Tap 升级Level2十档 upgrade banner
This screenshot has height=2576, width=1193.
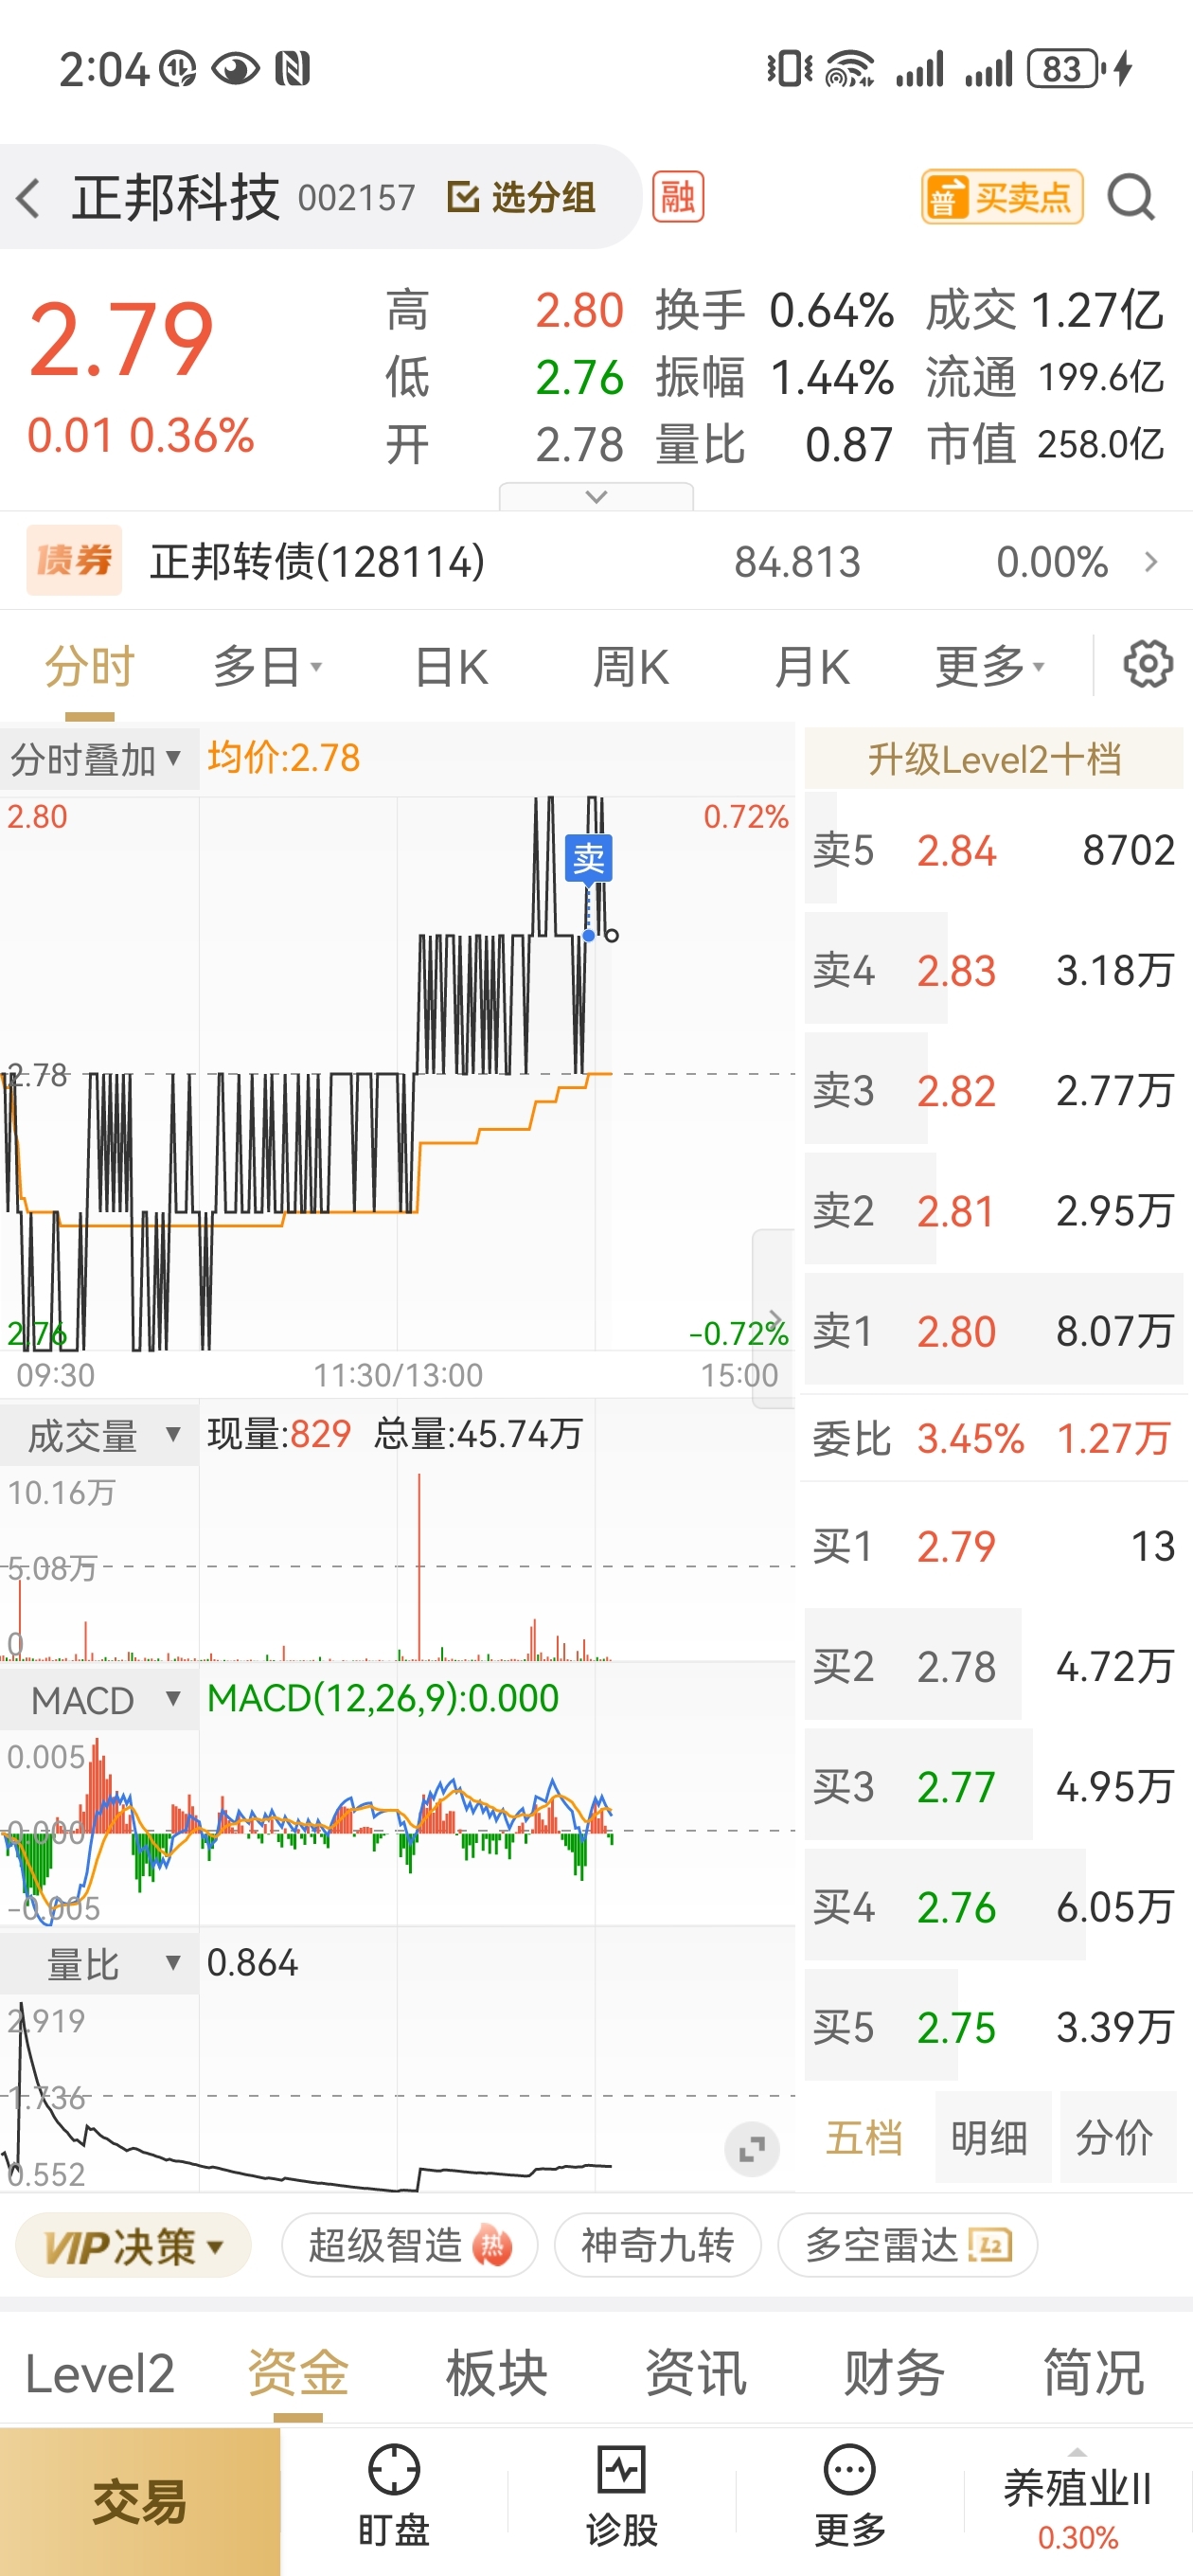[994, 759]
